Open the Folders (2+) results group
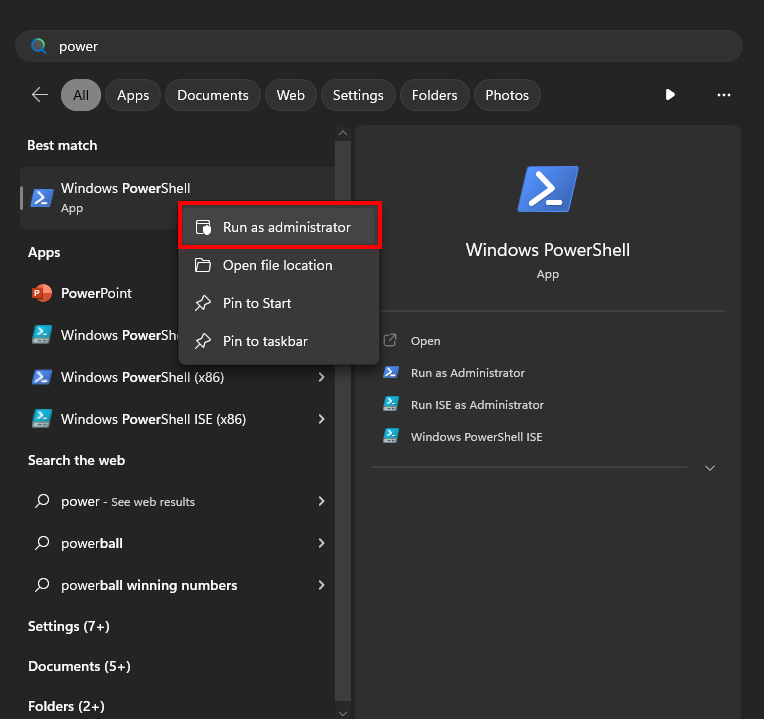This screenshot has width=764, height=719. tap(66, 706)
